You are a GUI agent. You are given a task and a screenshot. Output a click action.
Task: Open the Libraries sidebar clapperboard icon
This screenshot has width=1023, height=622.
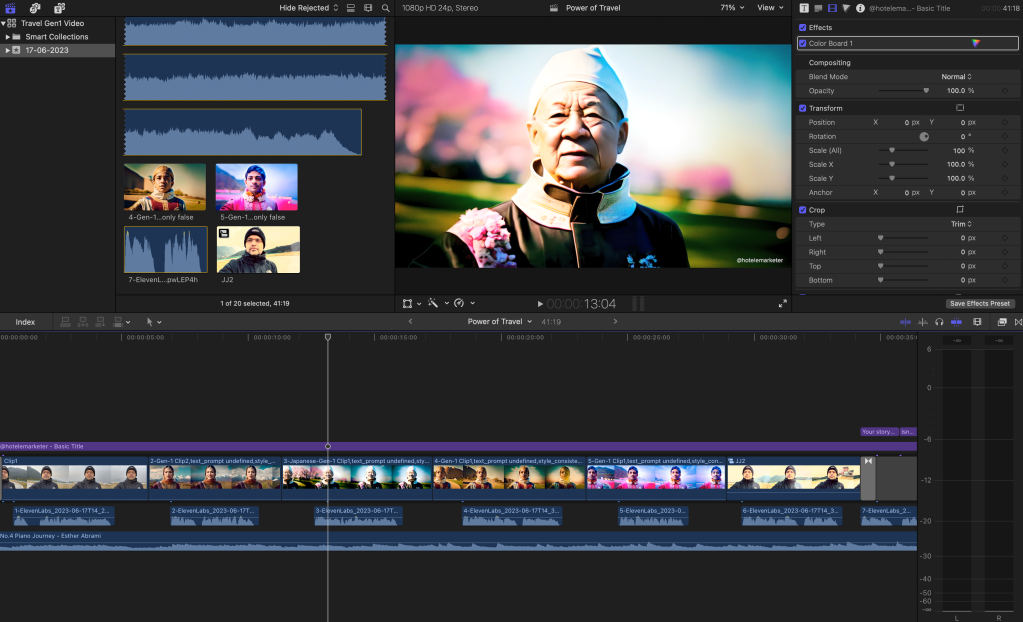[x=10, y=8]
